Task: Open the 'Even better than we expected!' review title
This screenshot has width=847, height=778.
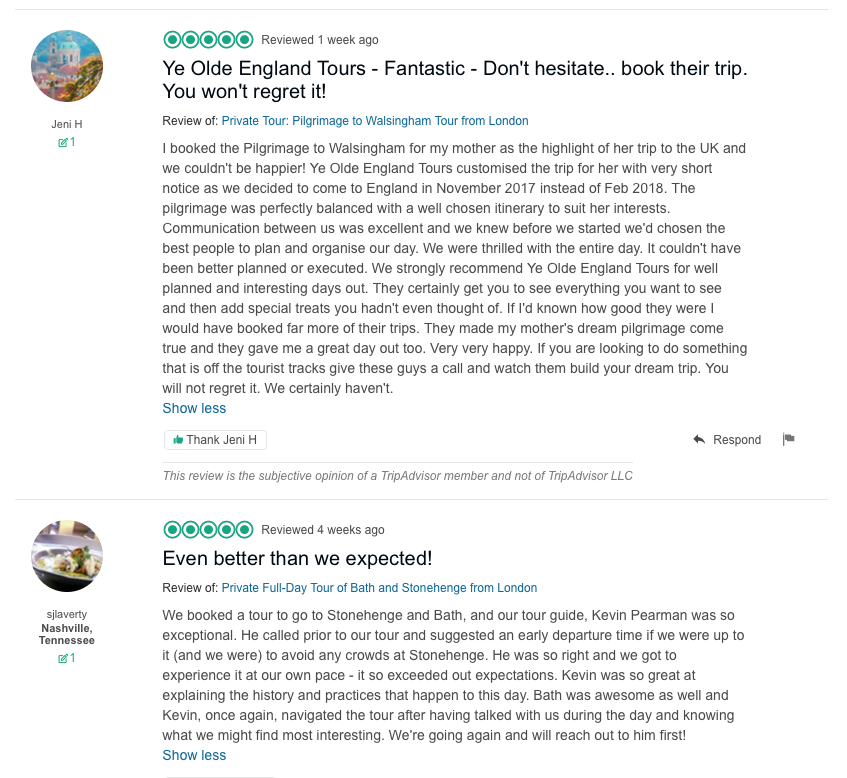Action: [297, 558]
